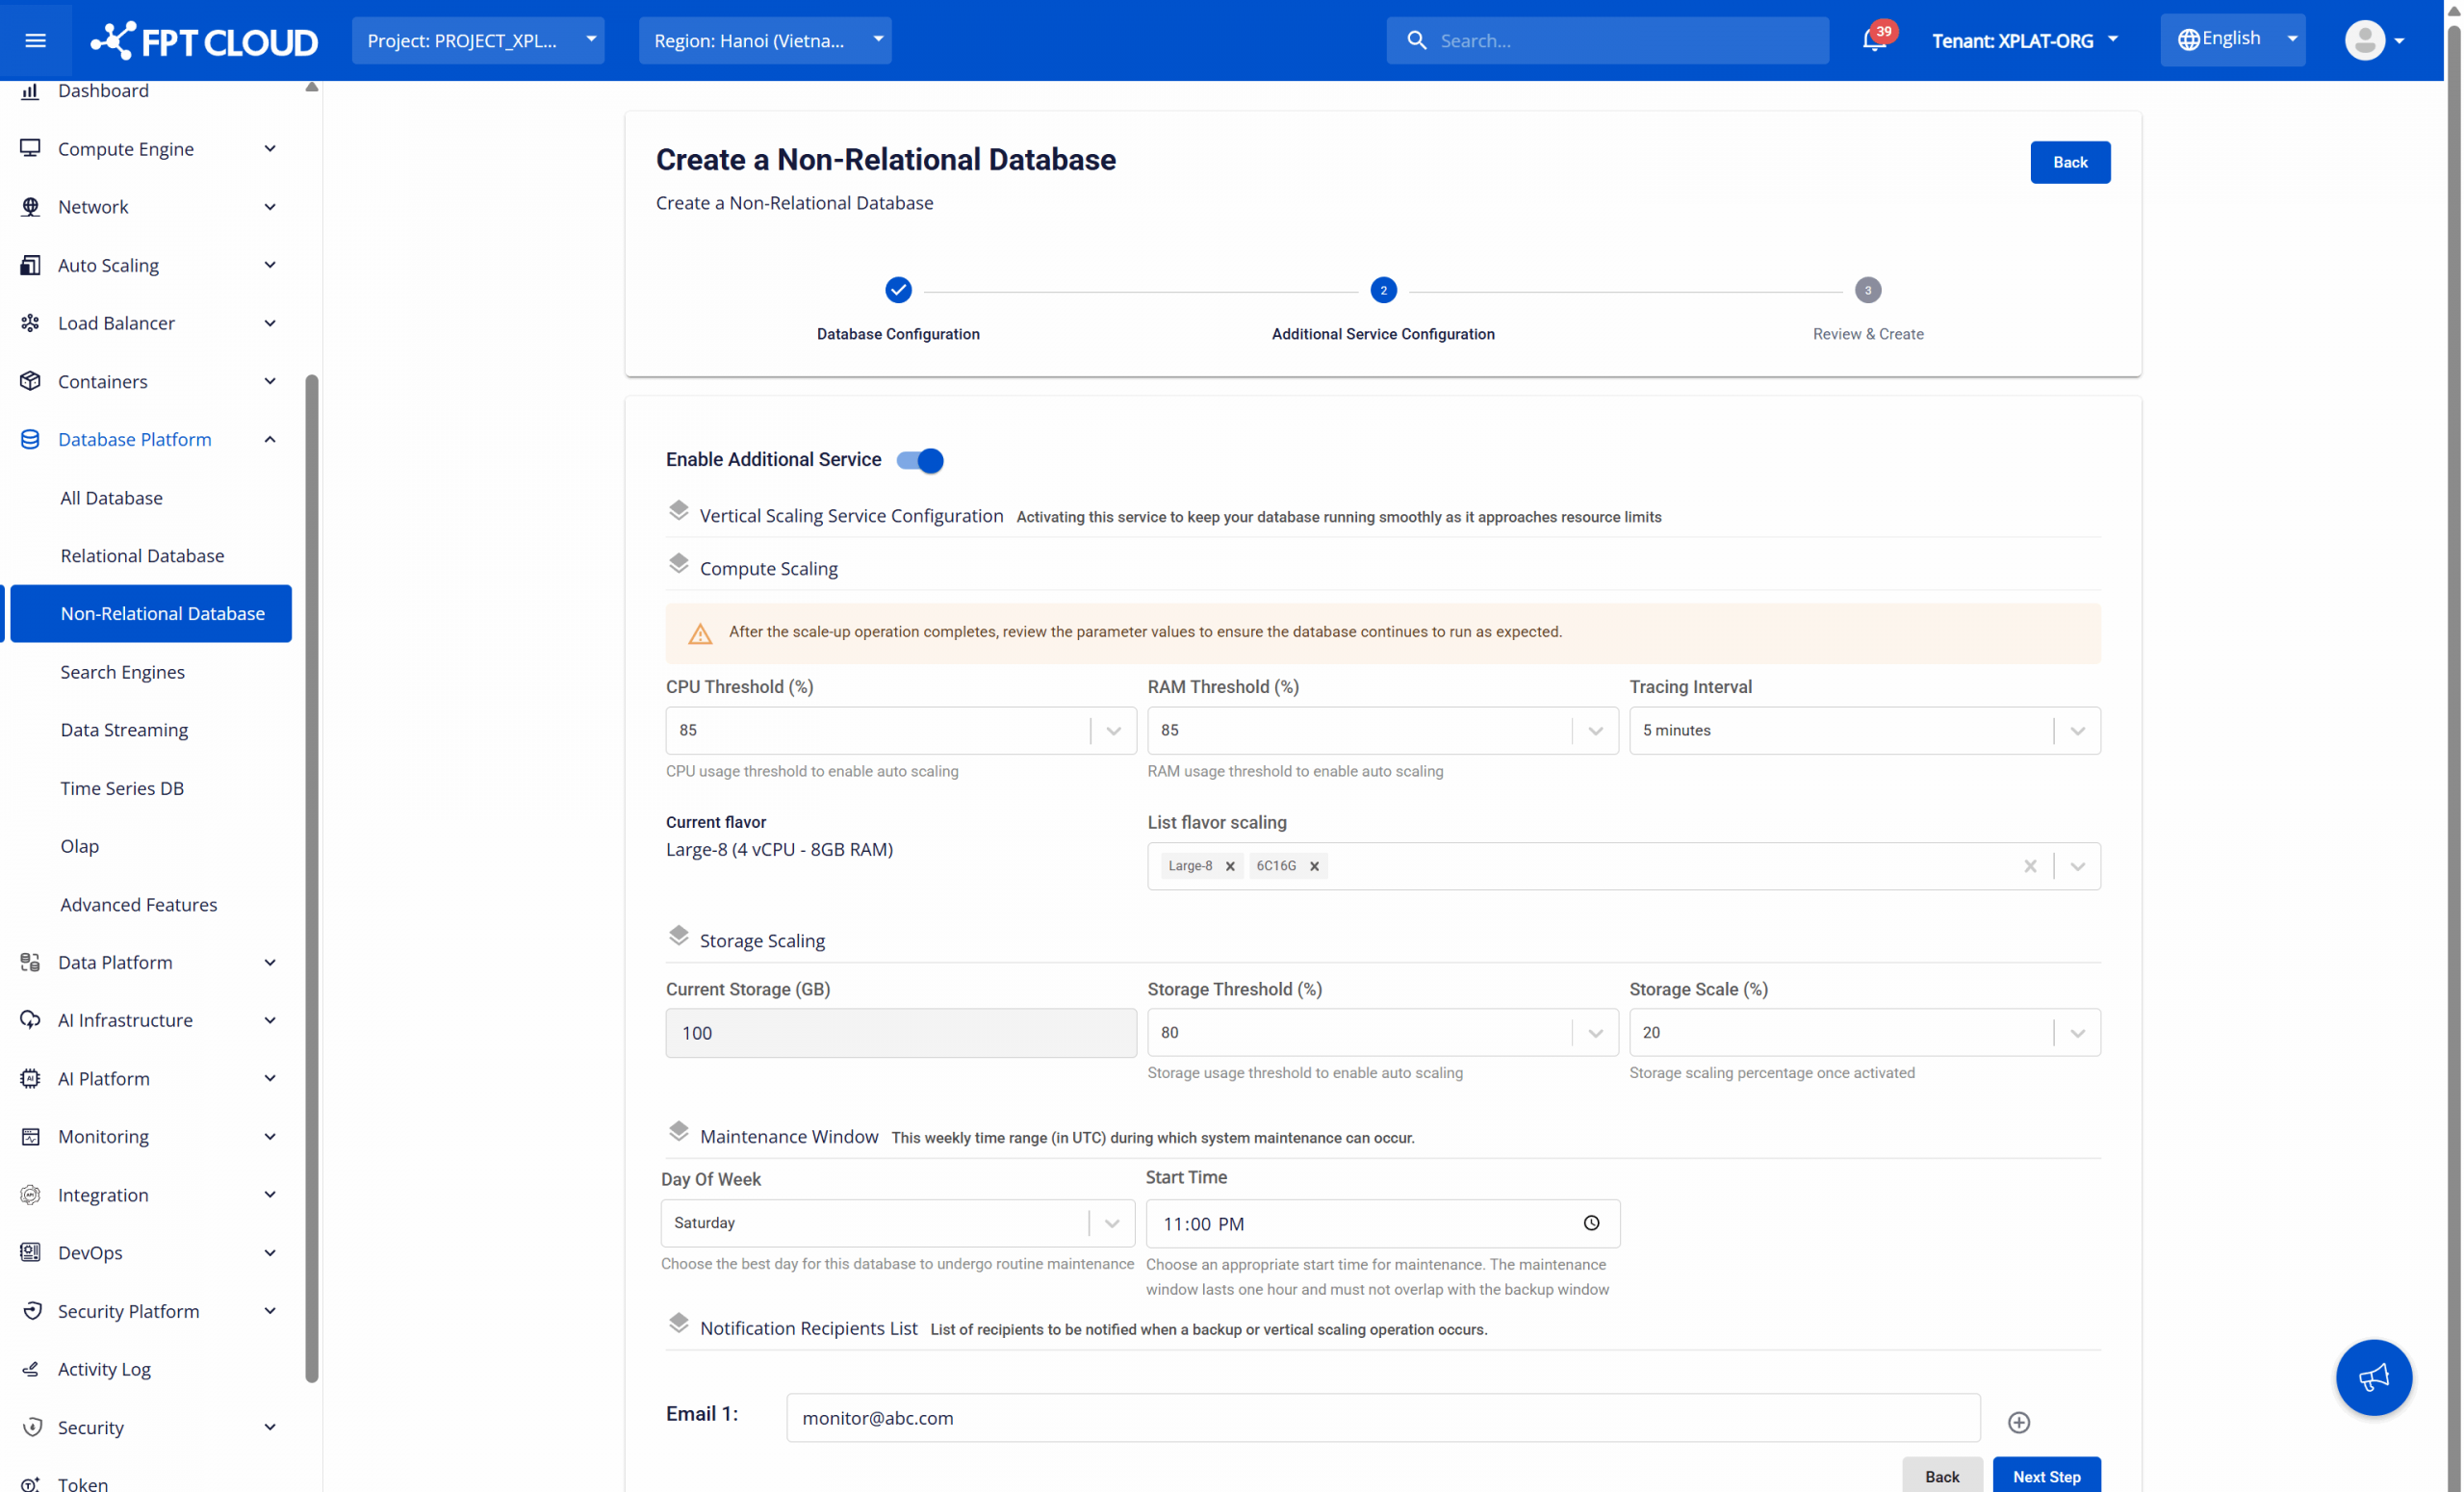Click the hamburger menu icon
This screenshot has width=2464, height=1492.
pyautogui.click(x=35, y=40)
